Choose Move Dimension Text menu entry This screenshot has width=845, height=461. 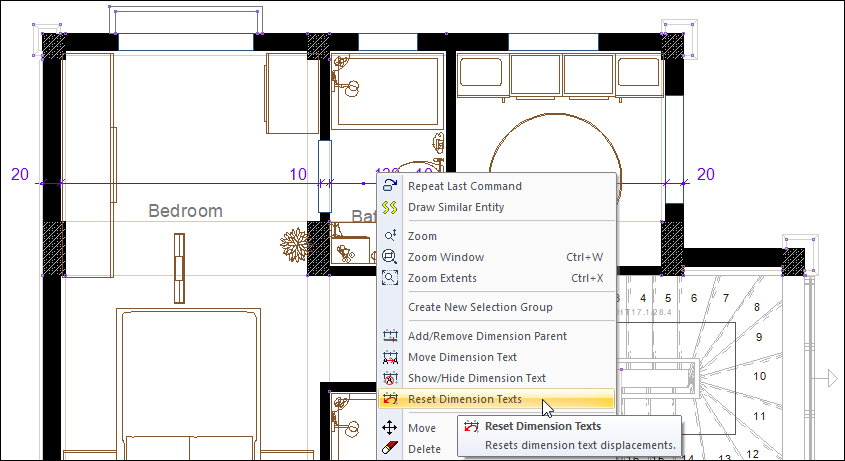[x=462, y=357]
